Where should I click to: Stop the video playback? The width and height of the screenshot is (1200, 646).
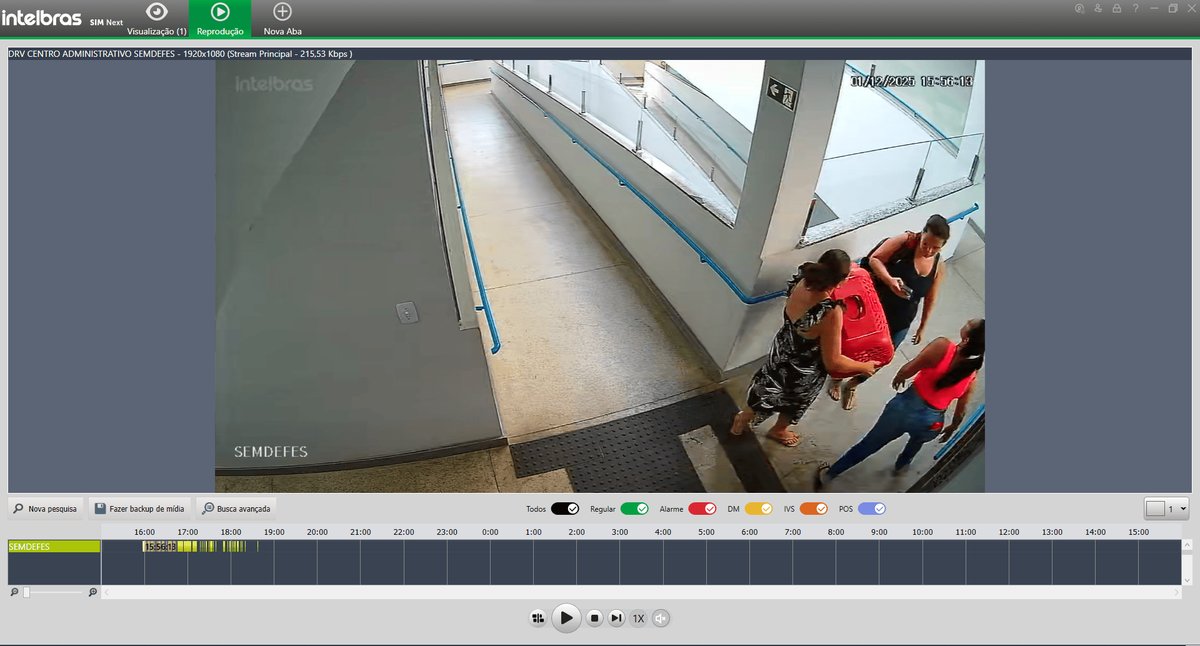point(594,618)
